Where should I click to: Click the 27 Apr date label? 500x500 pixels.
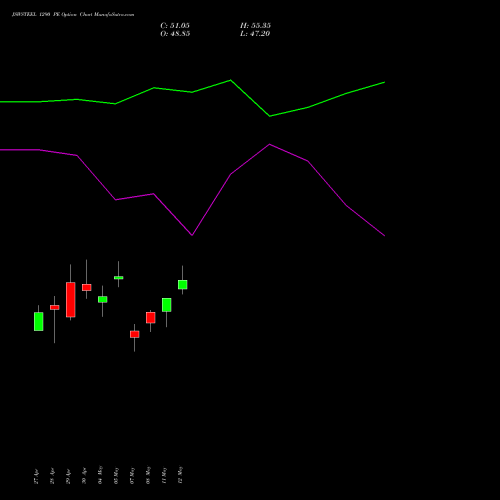click(36, 476)
